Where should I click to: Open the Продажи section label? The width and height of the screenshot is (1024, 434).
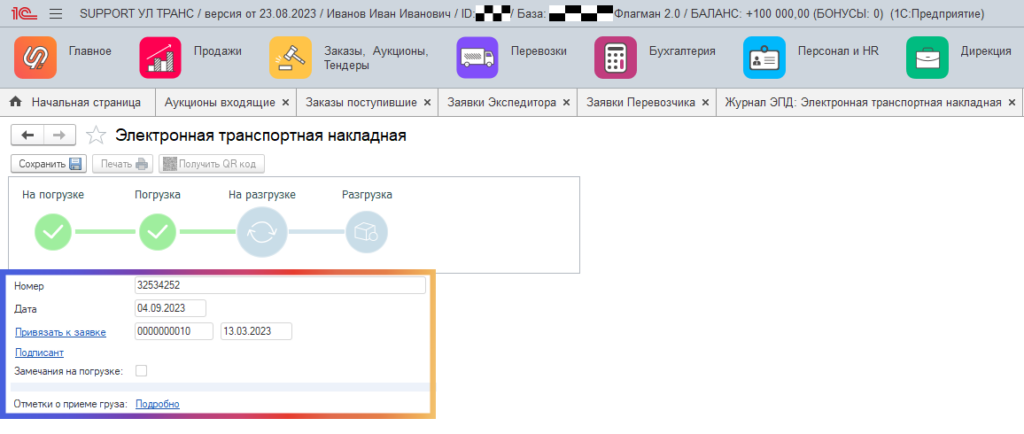click(x=217, y=51)
